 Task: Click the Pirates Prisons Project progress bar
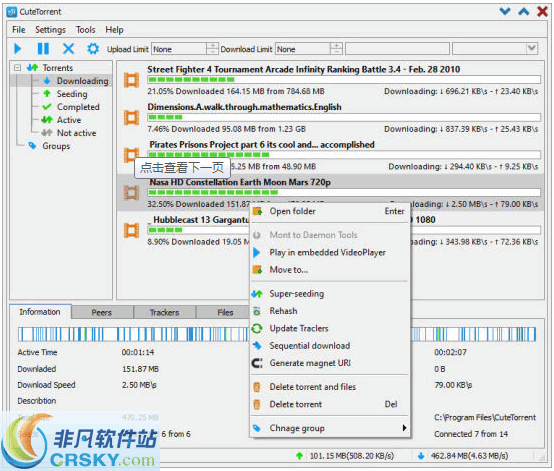point(344,154)
